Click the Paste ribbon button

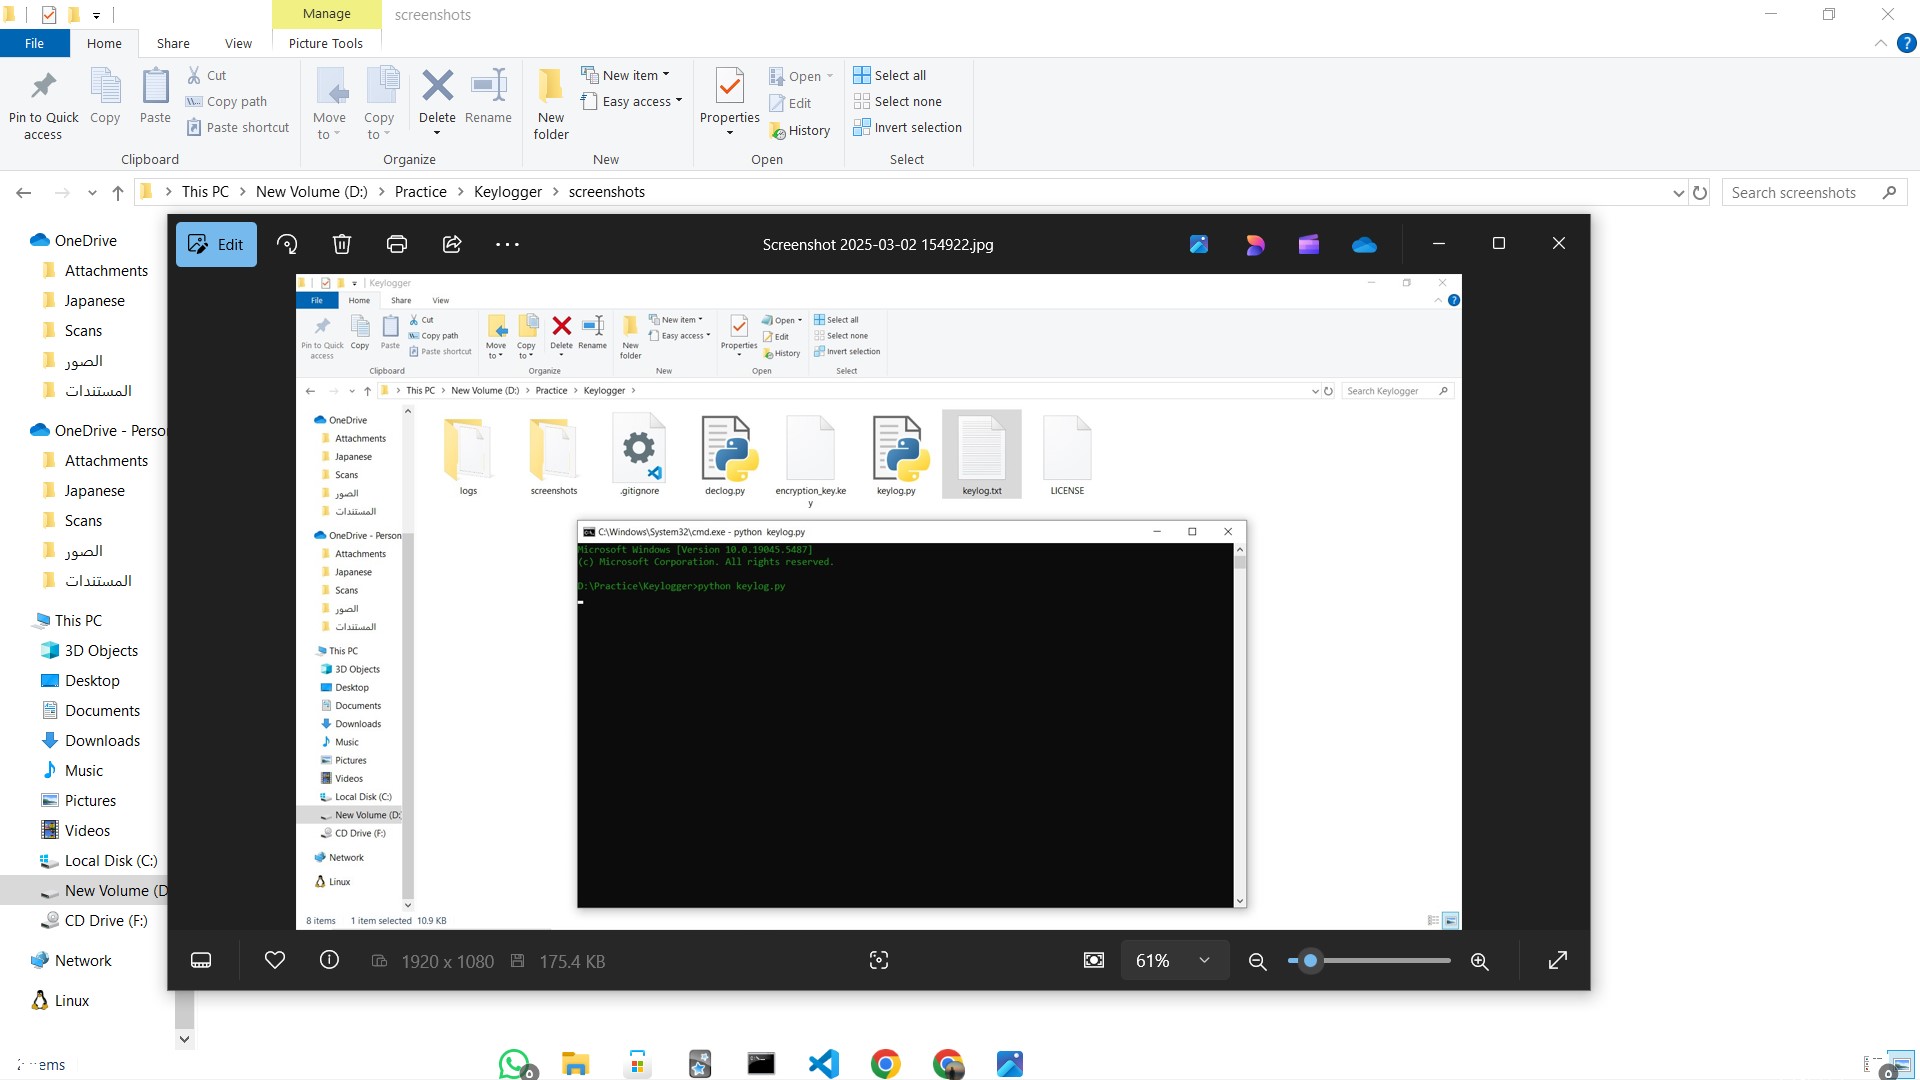pos(155,96)
